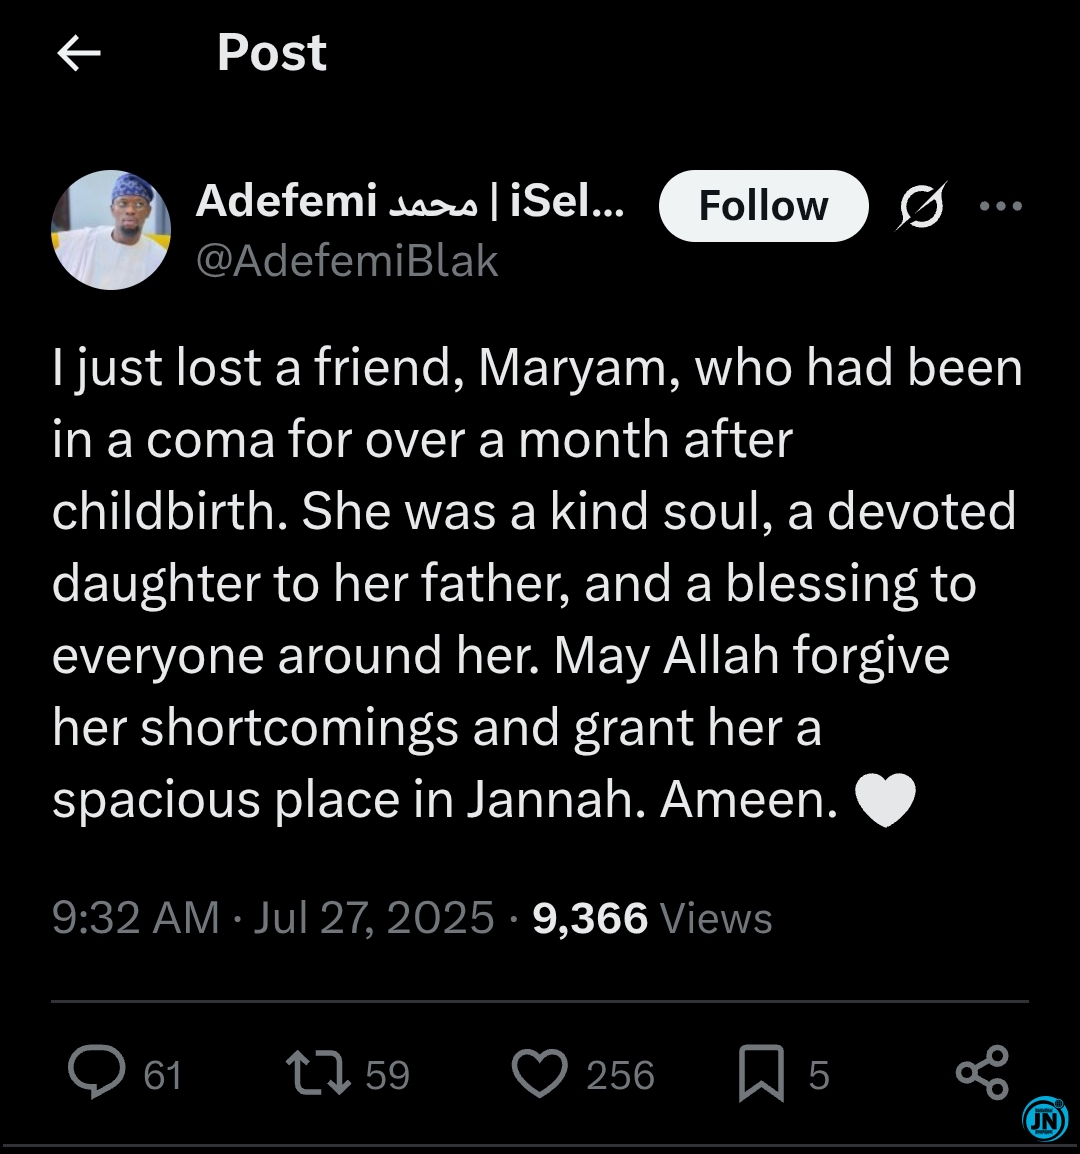This screenshot has height=1154, width=1080.
Task: Open the @AdefemiBlak handle
Action: pos(347,261)
